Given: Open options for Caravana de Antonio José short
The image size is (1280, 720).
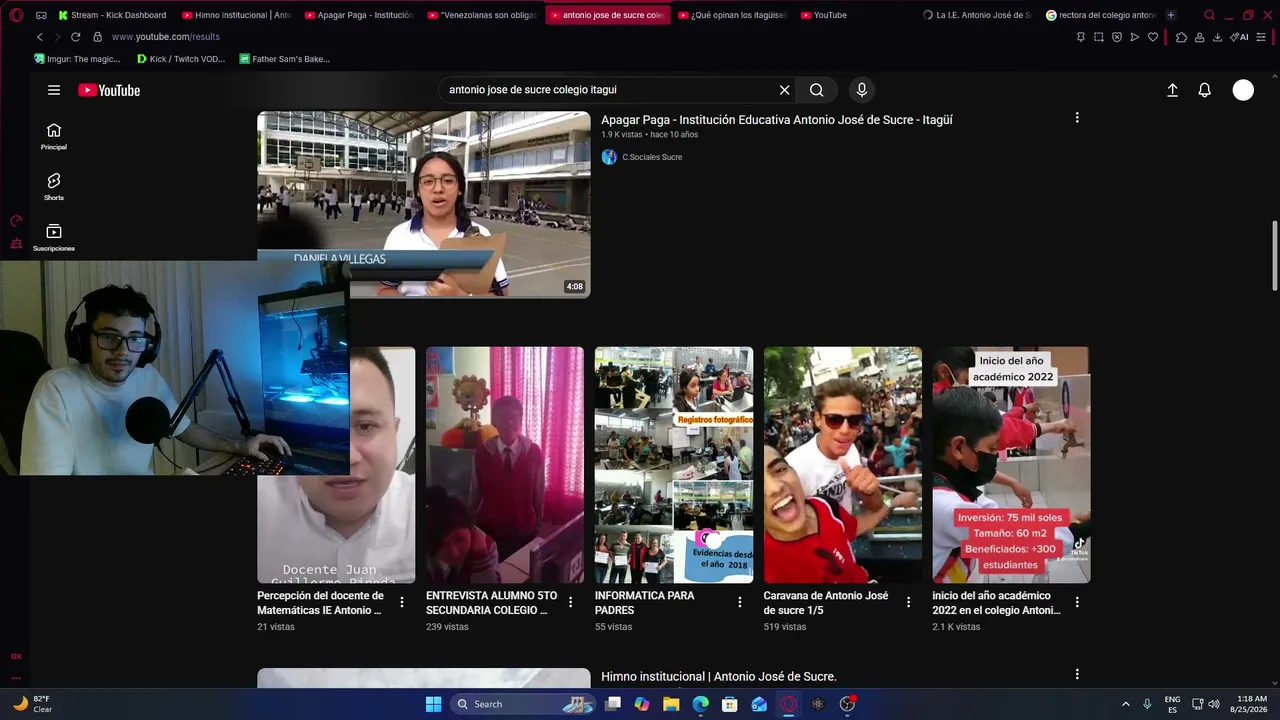Looking at the screenshot, I should (x=909, y=602).
